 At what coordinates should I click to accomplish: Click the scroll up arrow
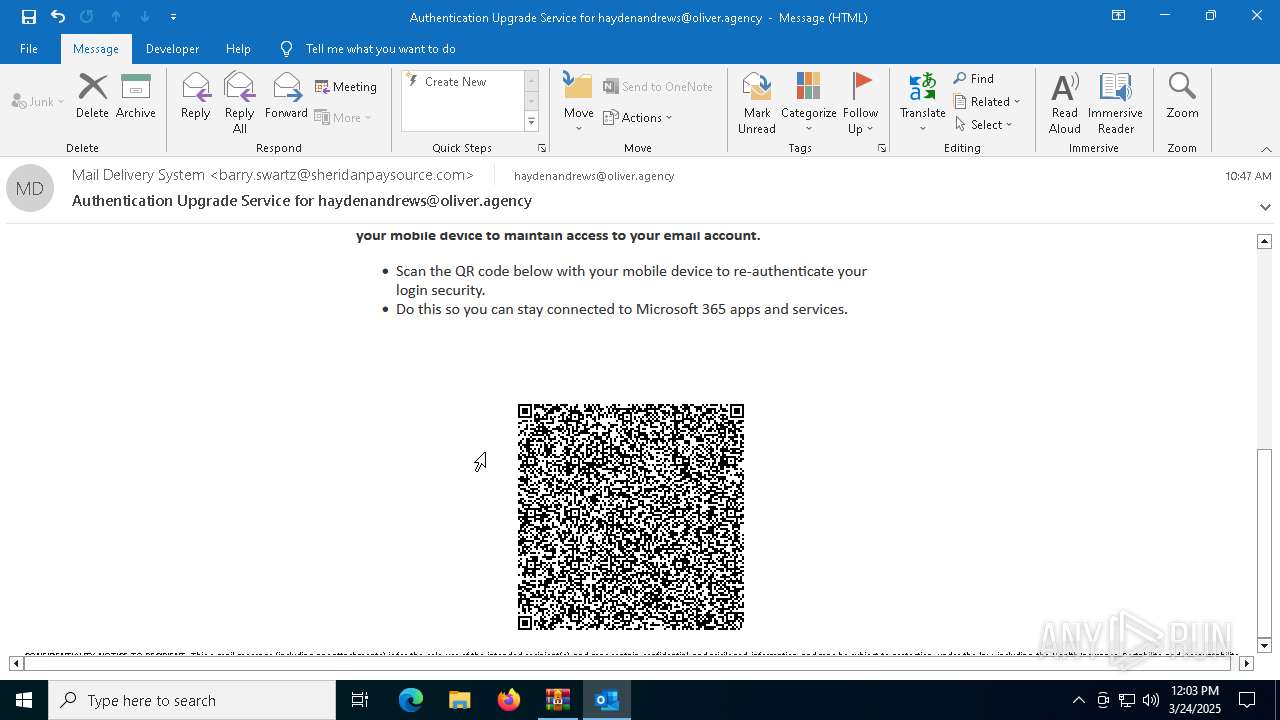[x=1264, y=241]
